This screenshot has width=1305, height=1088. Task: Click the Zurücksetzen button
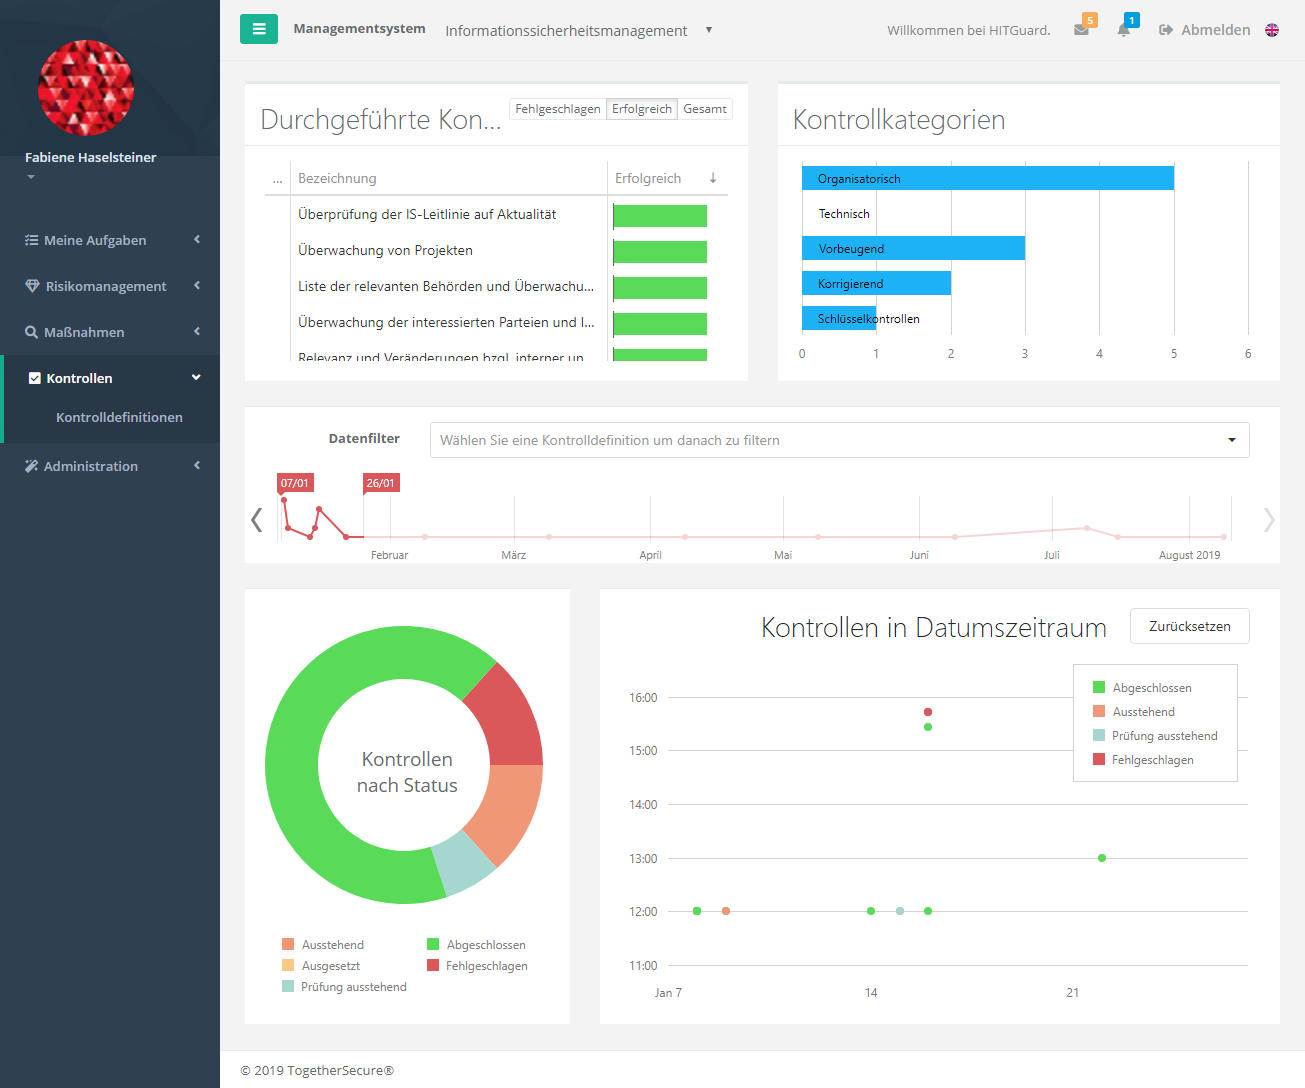coord(1189,626)
